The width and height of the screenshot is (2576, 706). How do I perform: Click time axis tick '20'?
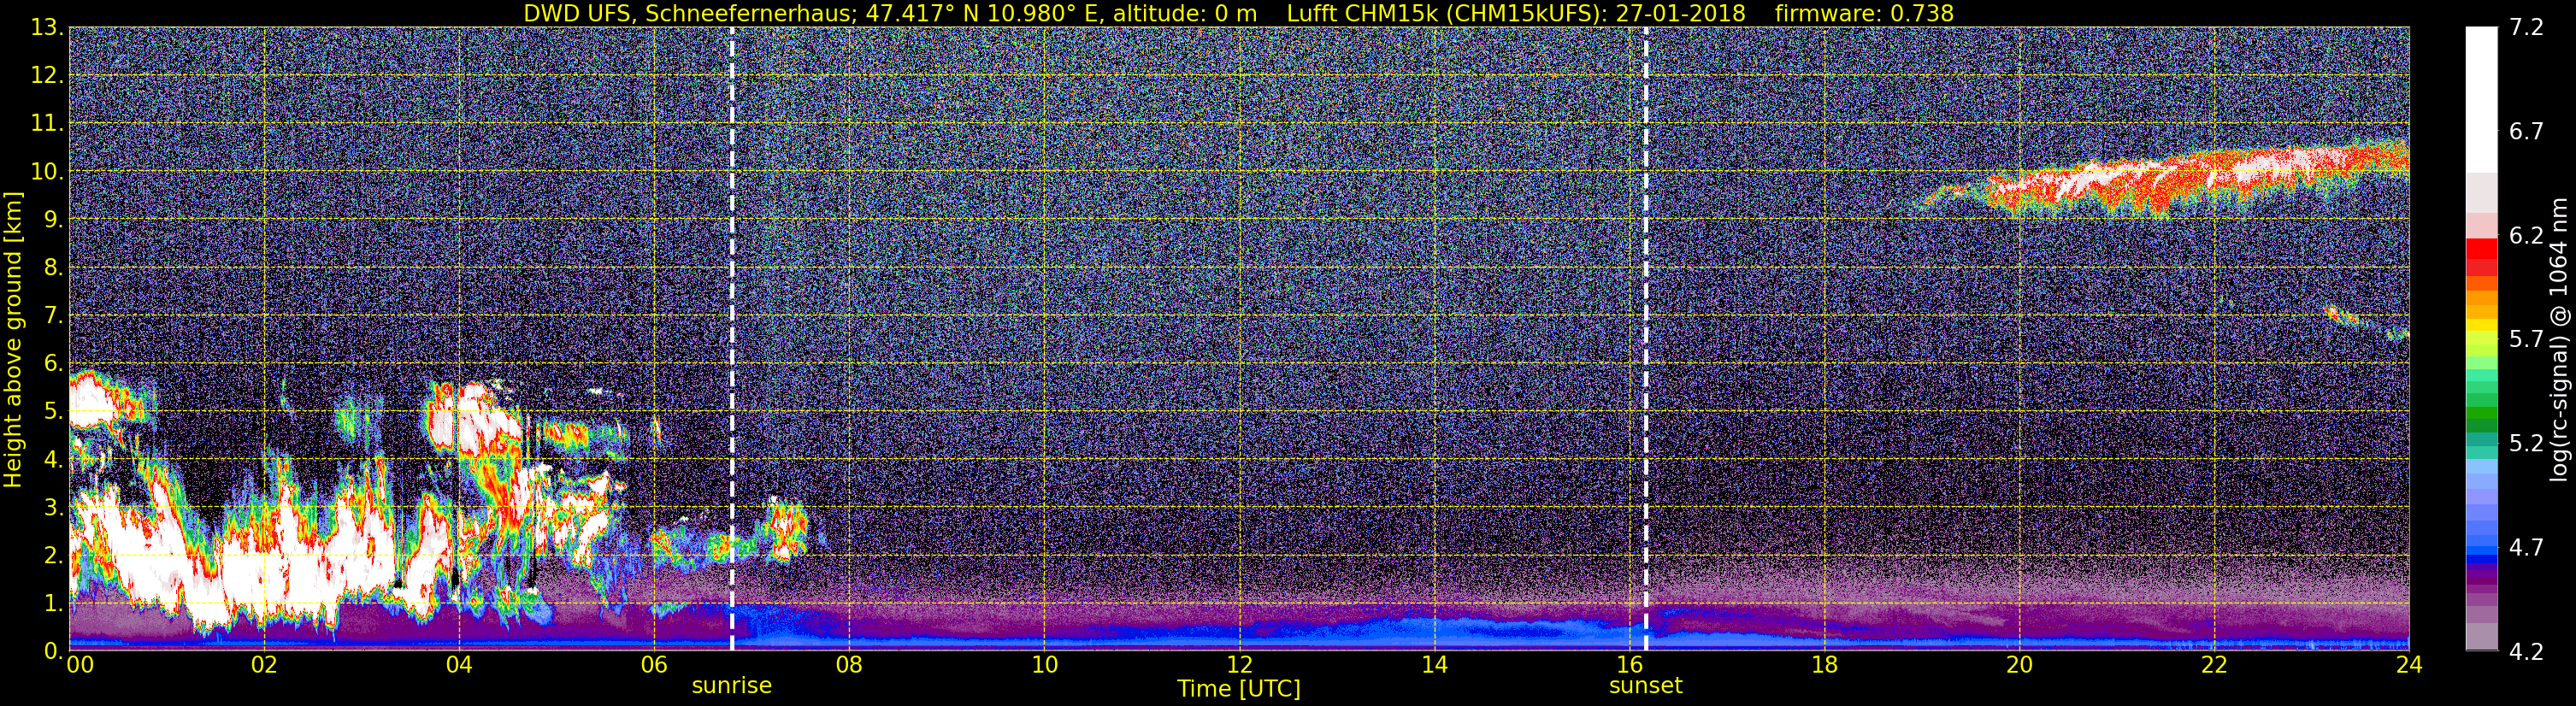[2019, 665]
